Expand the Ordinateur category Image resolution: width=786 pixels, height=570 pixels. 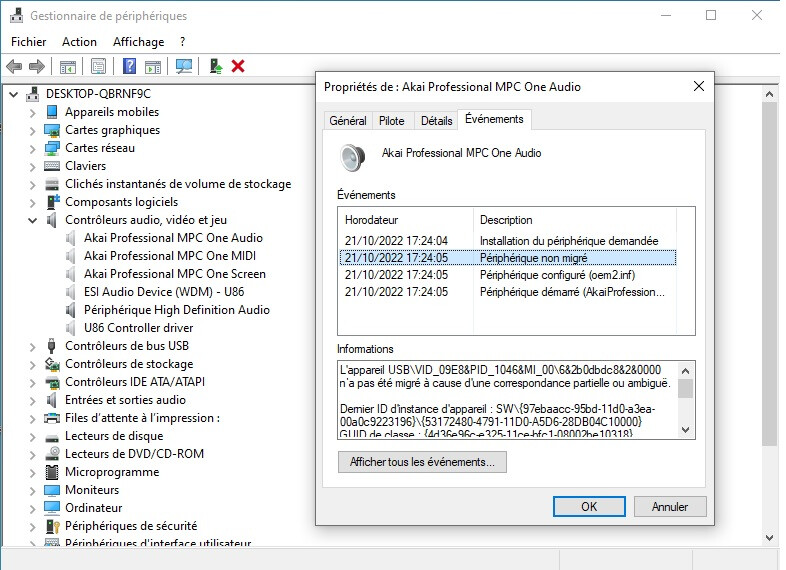pyautogui.click(x=33, y=509)
